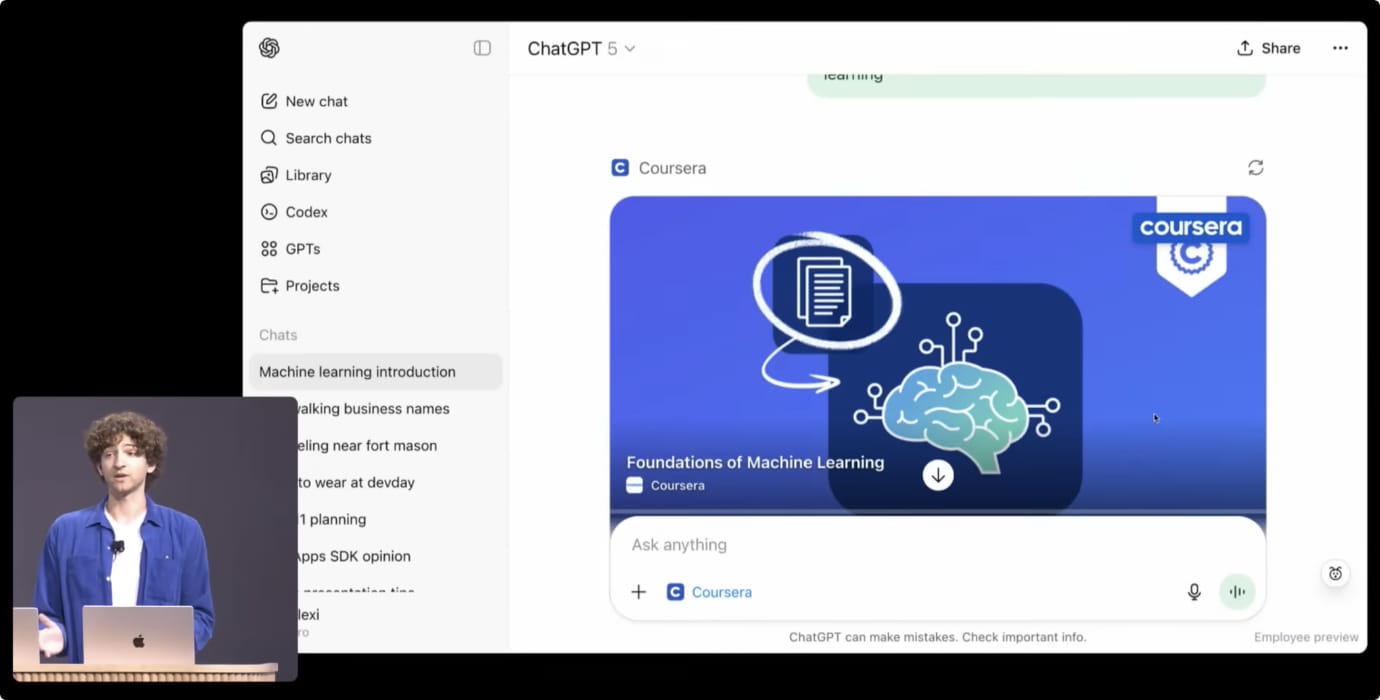Toggle the sidebar collapsed
This screenshot has width=1380, height=700.
click(x=483, y=47)
